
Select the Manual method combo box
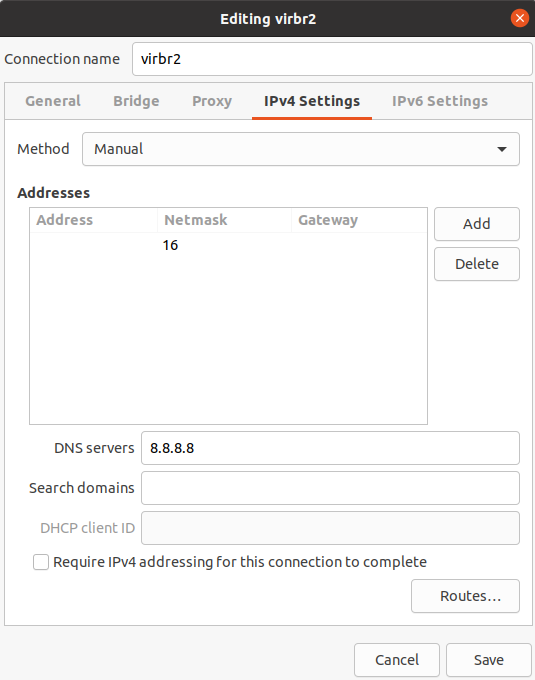(300, 149)
